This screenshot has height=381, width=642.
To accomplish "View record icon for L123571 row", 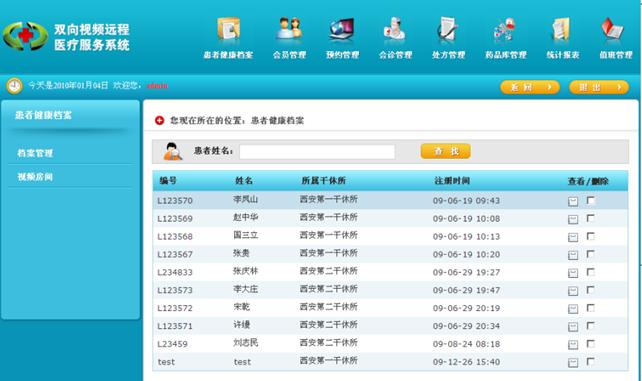I will pyautogui.click(x=573, y=327).
